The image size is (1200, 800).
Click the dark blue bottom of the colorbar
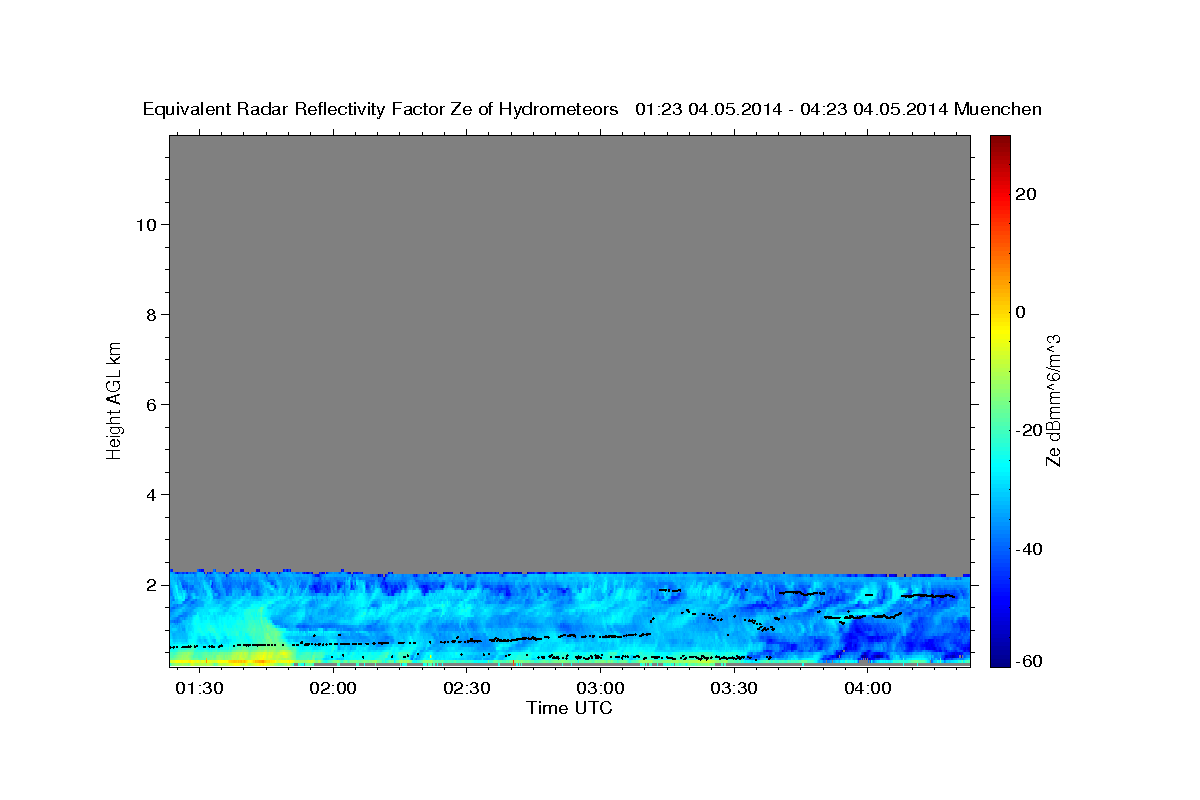[x=1000, y=658]
